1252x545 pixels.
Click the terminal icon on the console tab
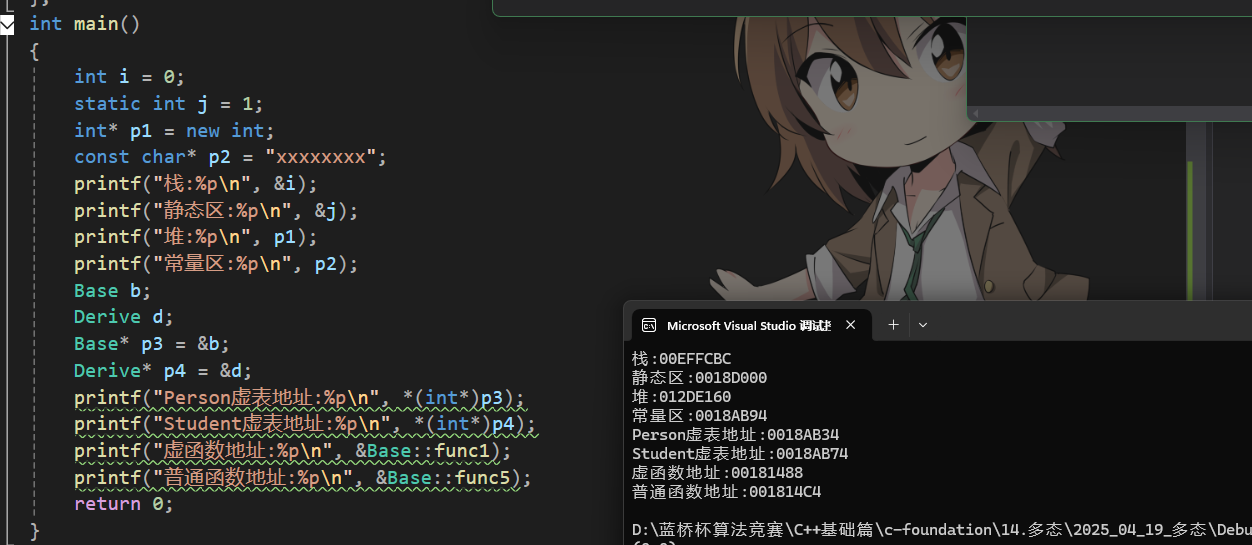tap(649, 325)
